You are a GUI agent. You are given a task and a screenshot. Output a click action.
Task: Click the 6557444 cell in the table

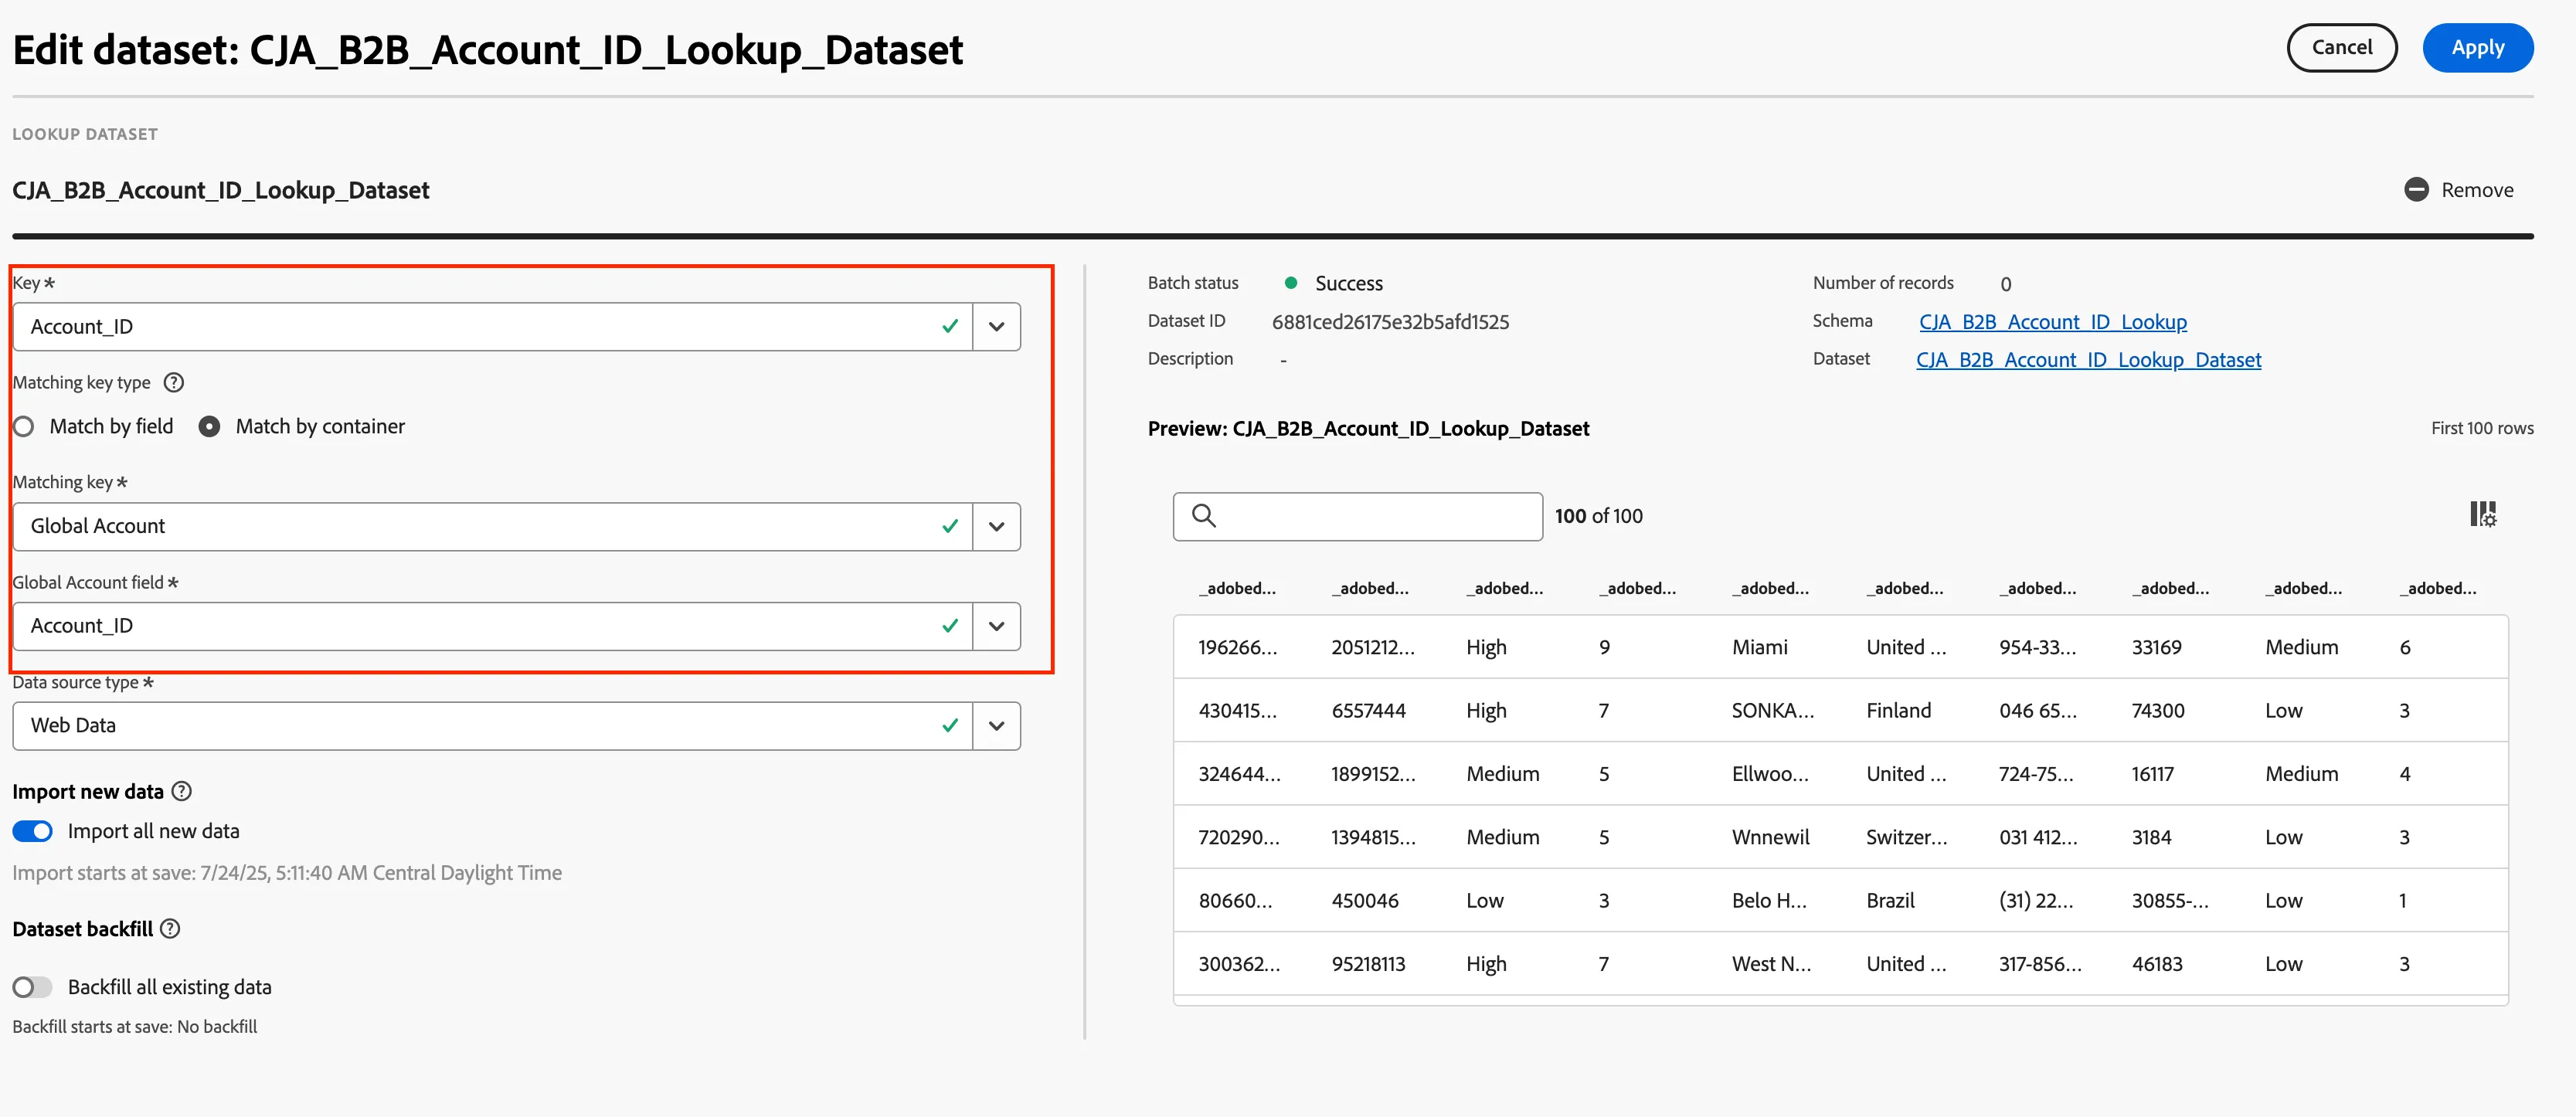pos(1368,711)
